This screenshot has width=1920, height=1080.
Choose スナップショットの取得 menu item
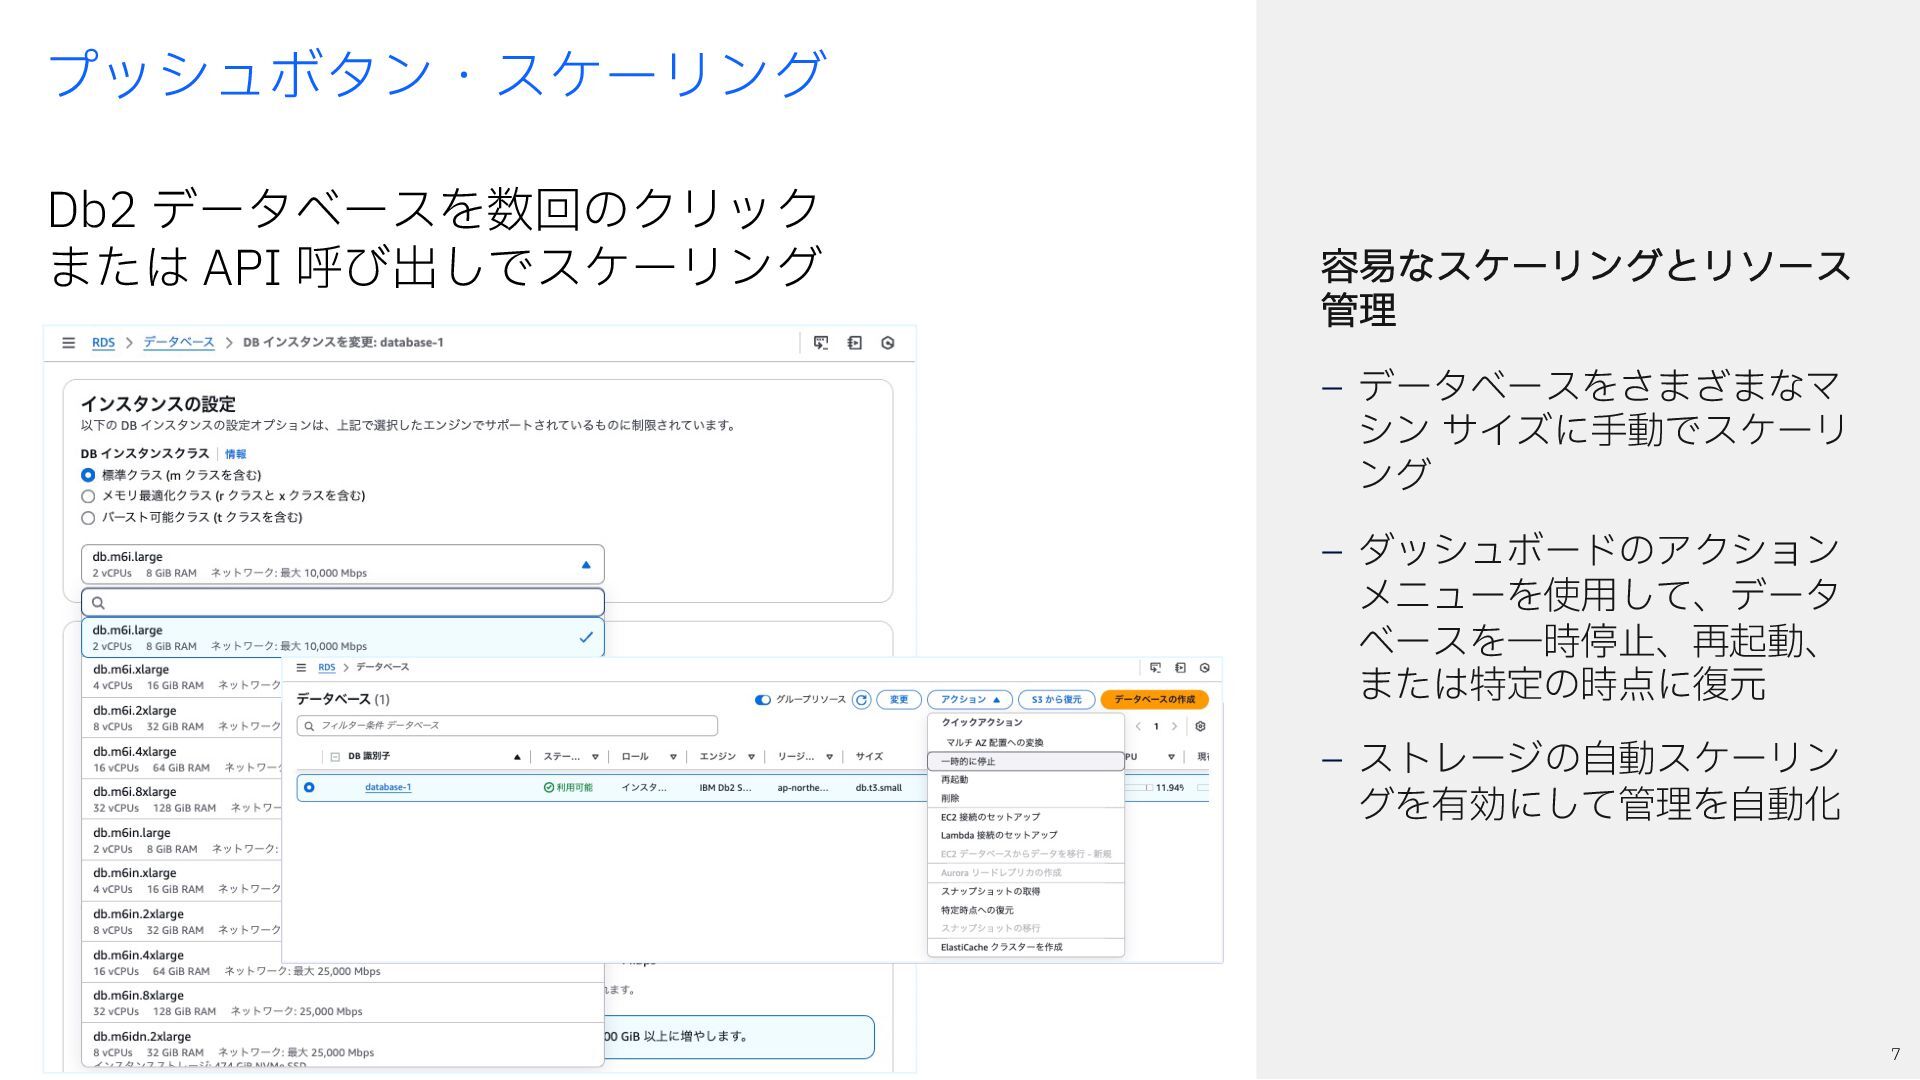990,892
